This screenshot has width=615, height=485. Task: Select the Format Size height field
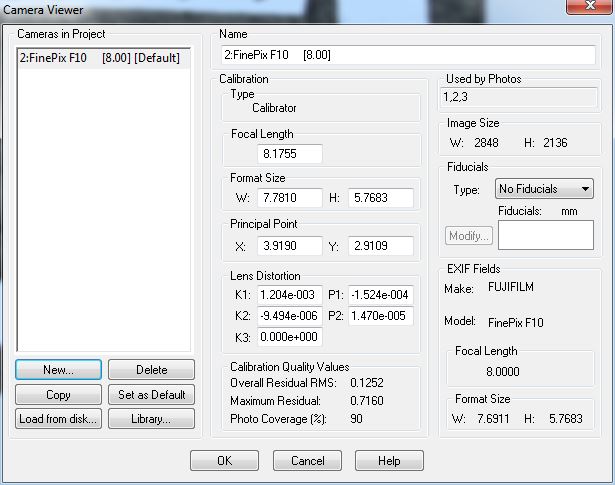381,198
